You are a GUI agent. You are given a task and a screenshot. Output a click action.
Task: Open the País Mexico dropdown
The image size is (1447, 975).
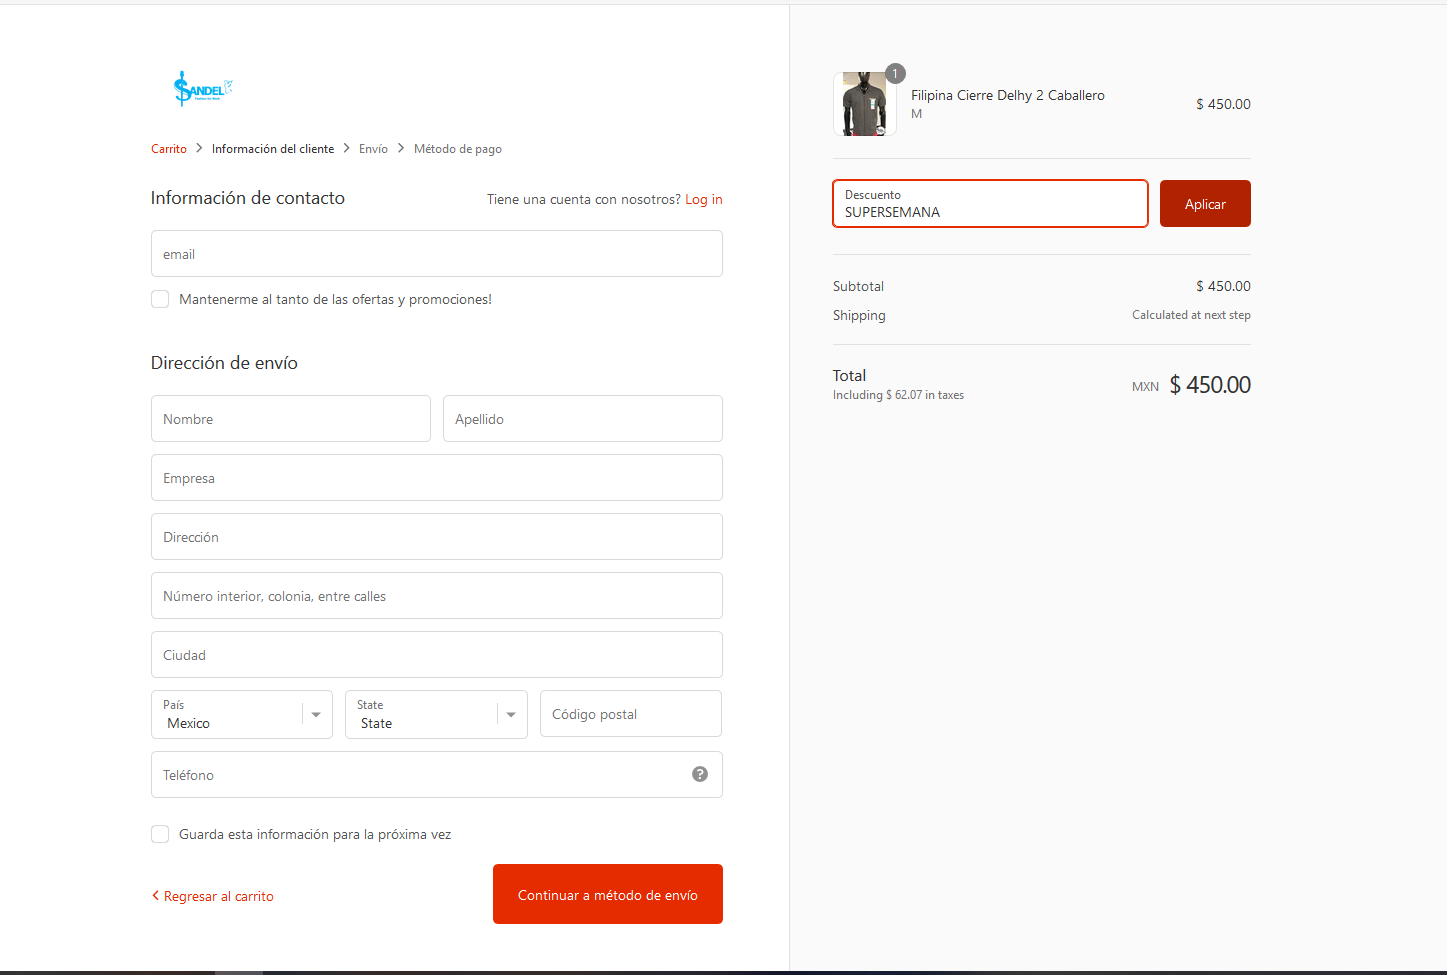[x=242, y=714]
